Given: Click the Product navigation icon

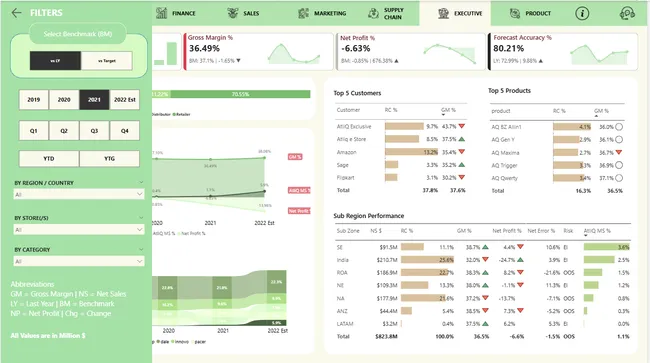Looking at the screenshot, I should [515, 13].
